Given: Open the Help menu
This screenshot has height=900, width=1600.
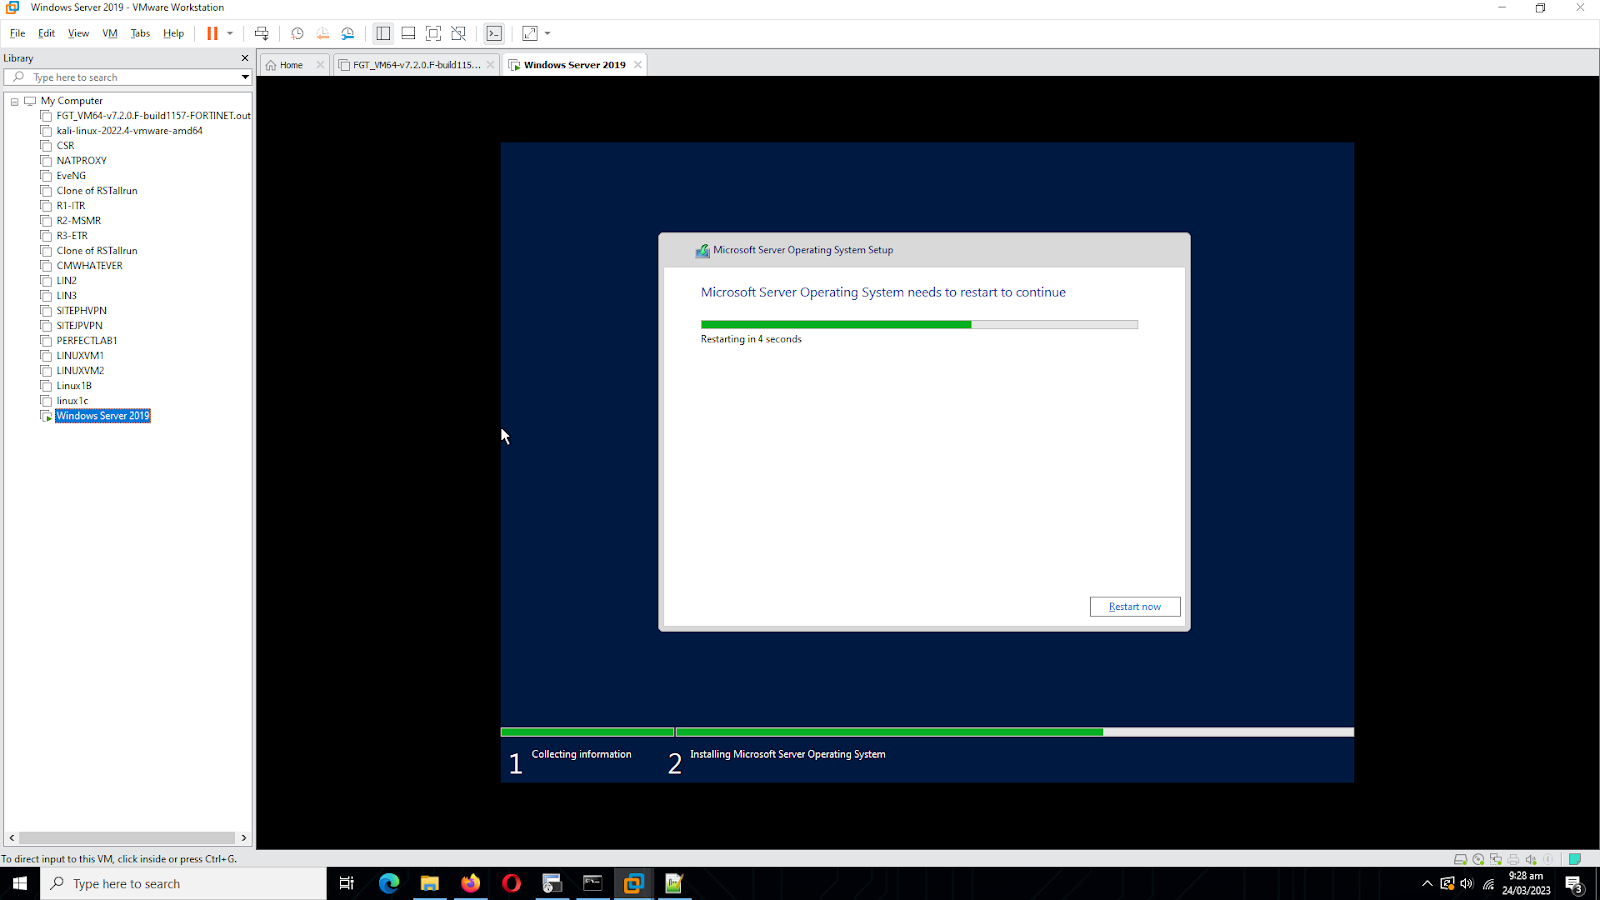Looking at the screenshot, I should click(173, 33).
